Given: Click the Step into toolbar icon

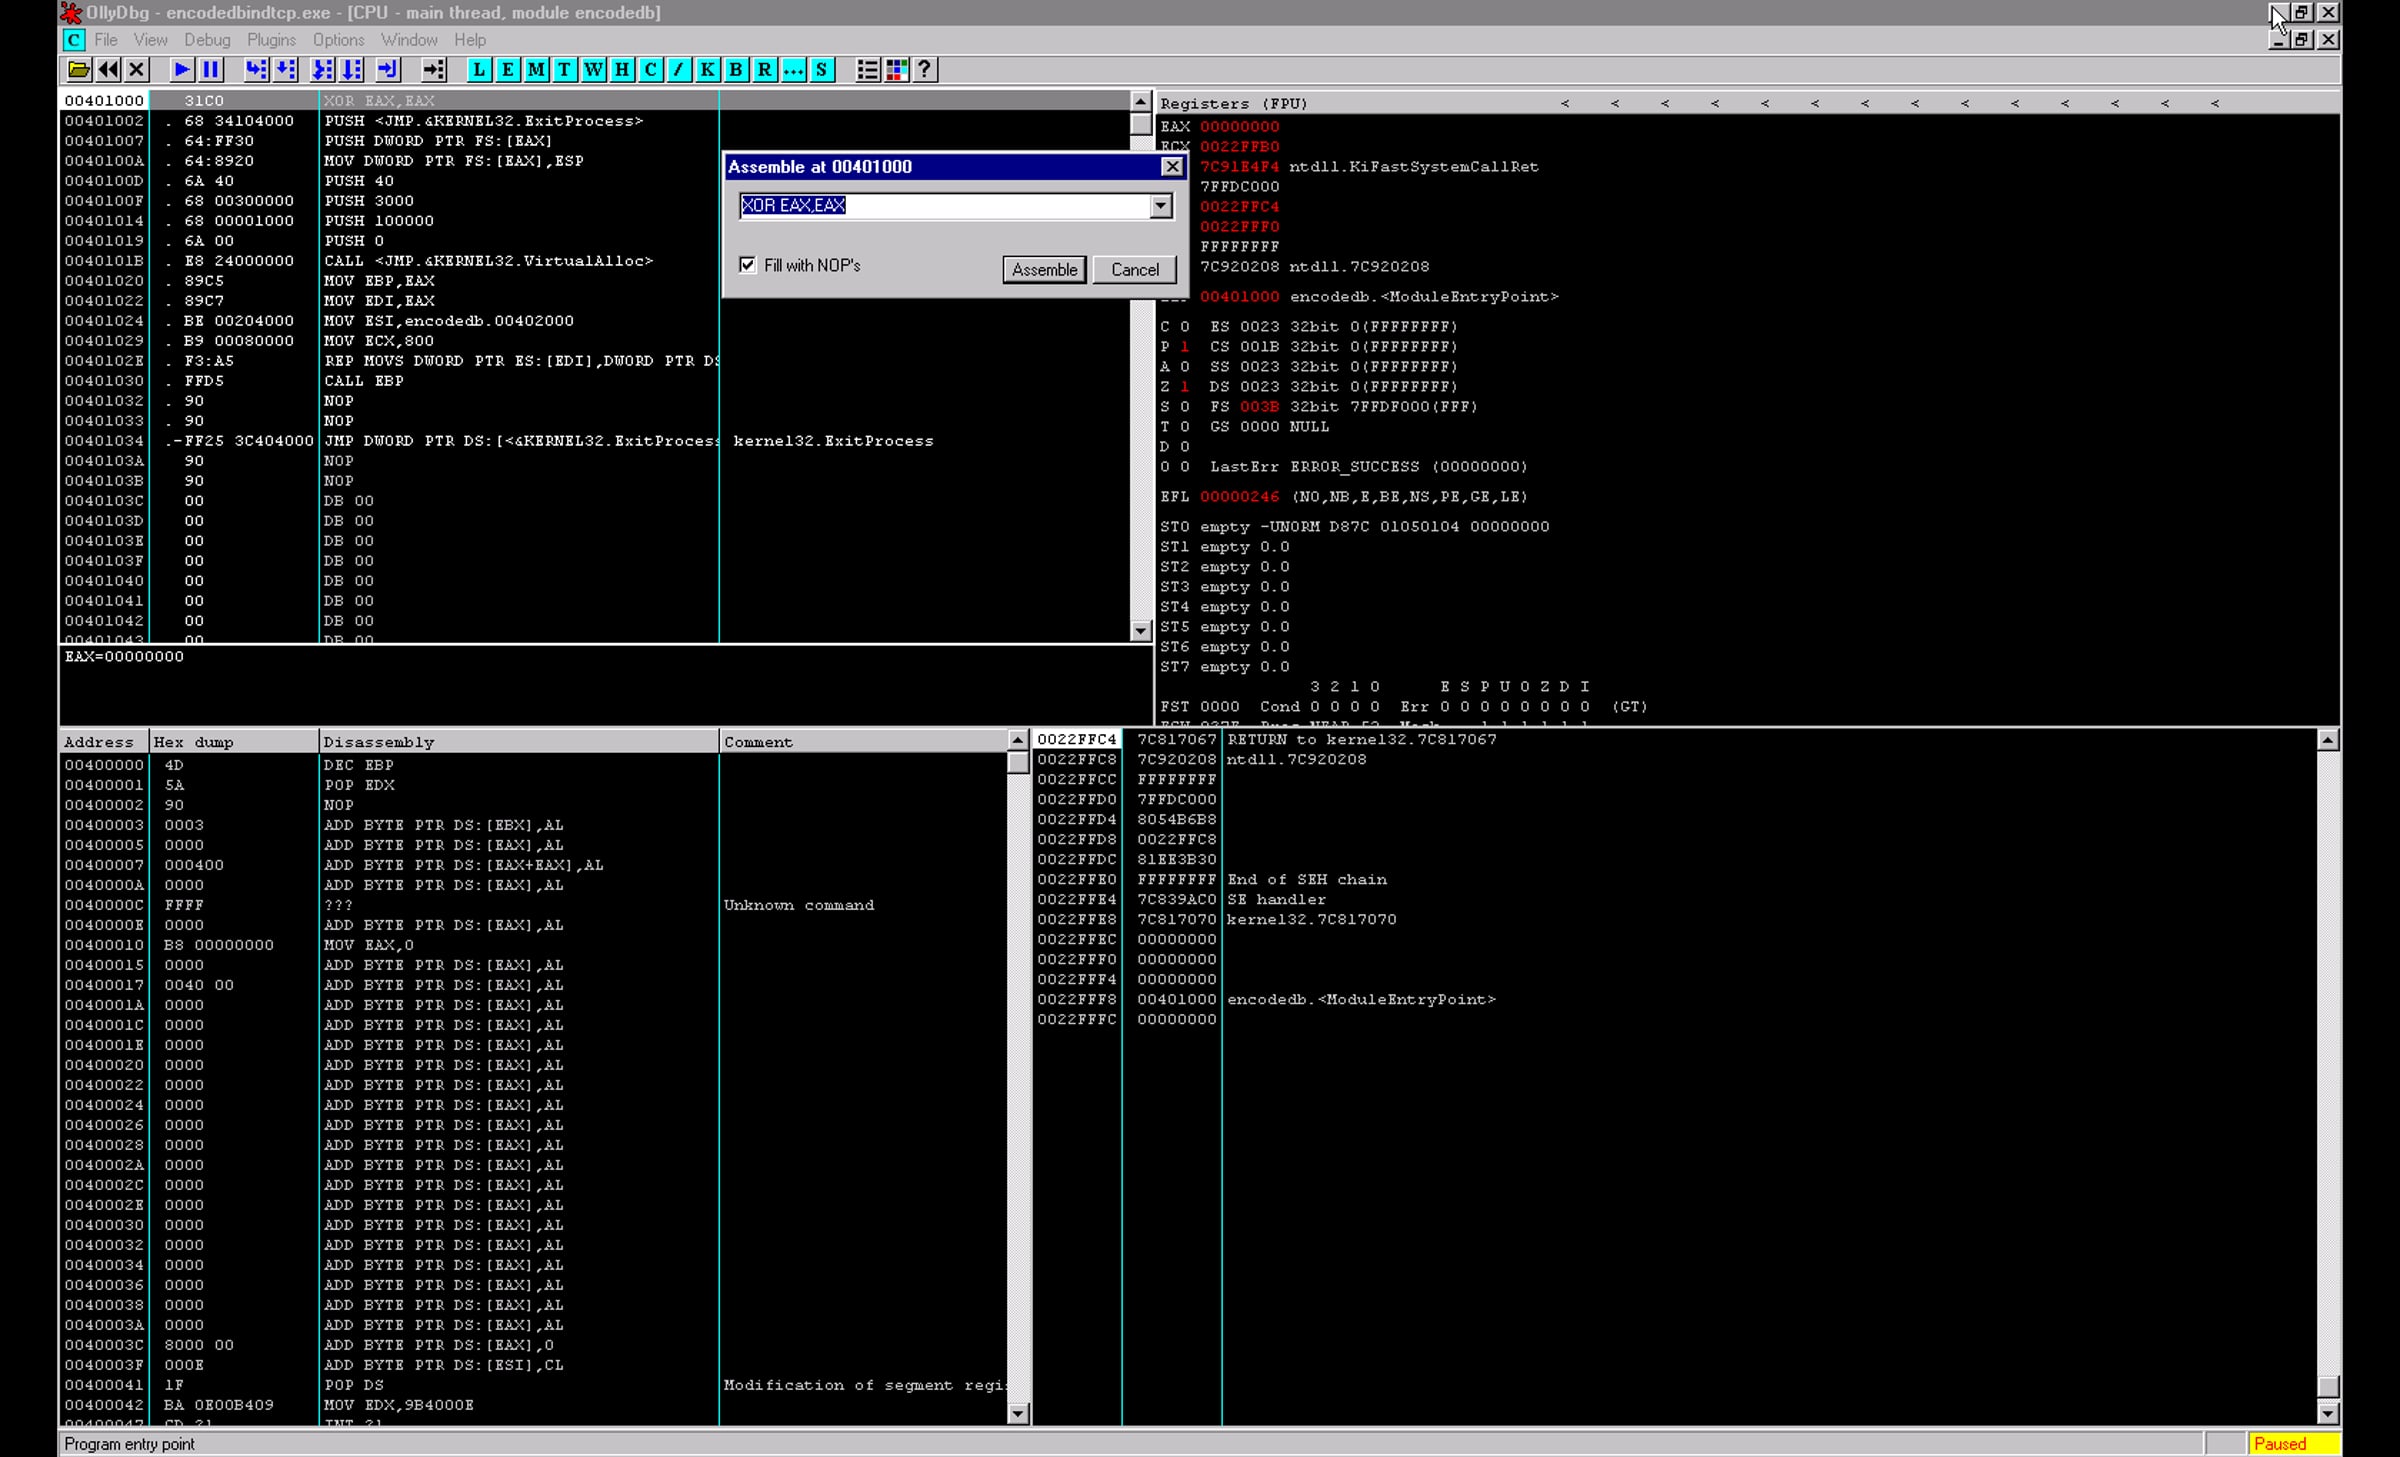Looking at the screenshot, I should coord(256,69).
